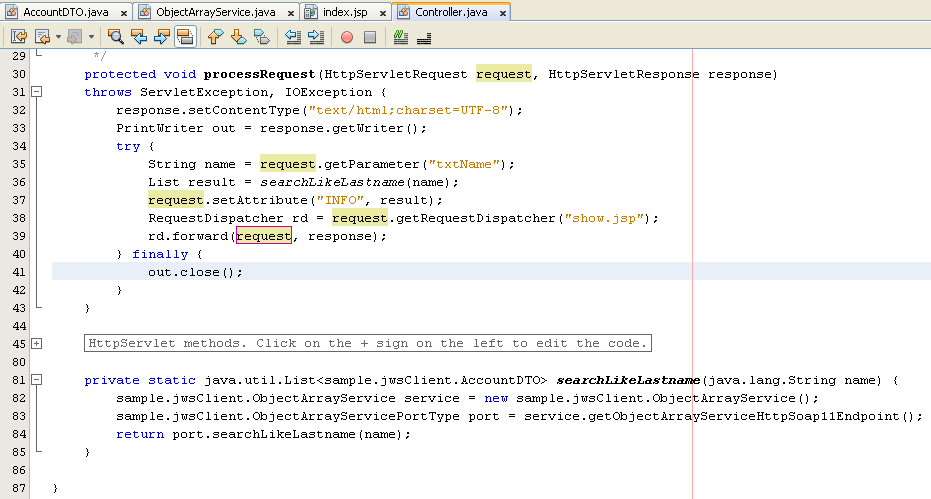
Task: Click getObjectArrayServiceHttpSoap11Endpoint on line 83
Action: click(744, 416)
